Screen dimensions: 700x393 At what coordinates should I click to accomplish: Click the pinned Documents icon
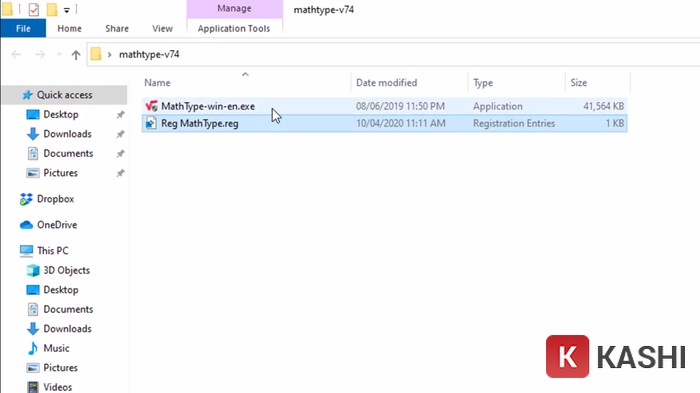click(33, 154)
